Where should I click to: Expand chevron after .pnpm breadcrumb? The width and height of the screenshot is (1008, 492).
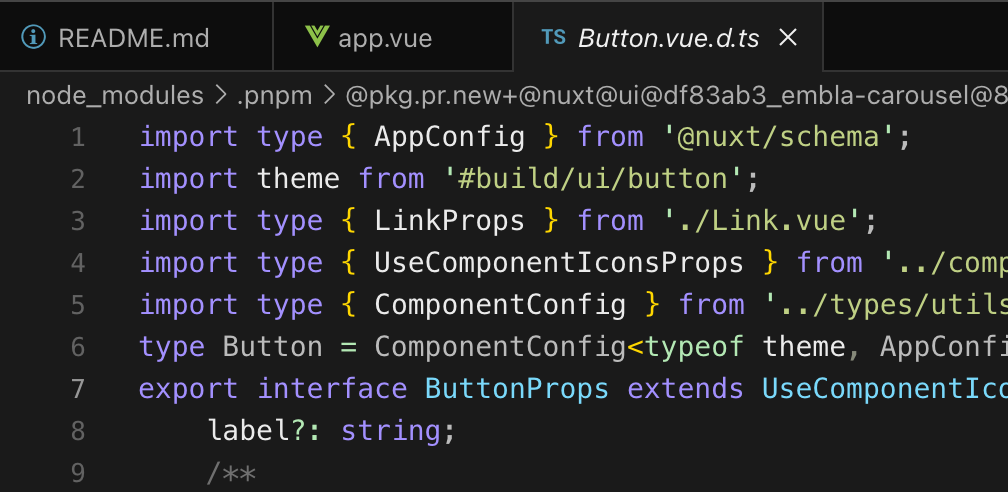pyautogui.click(x=329, y=96)
